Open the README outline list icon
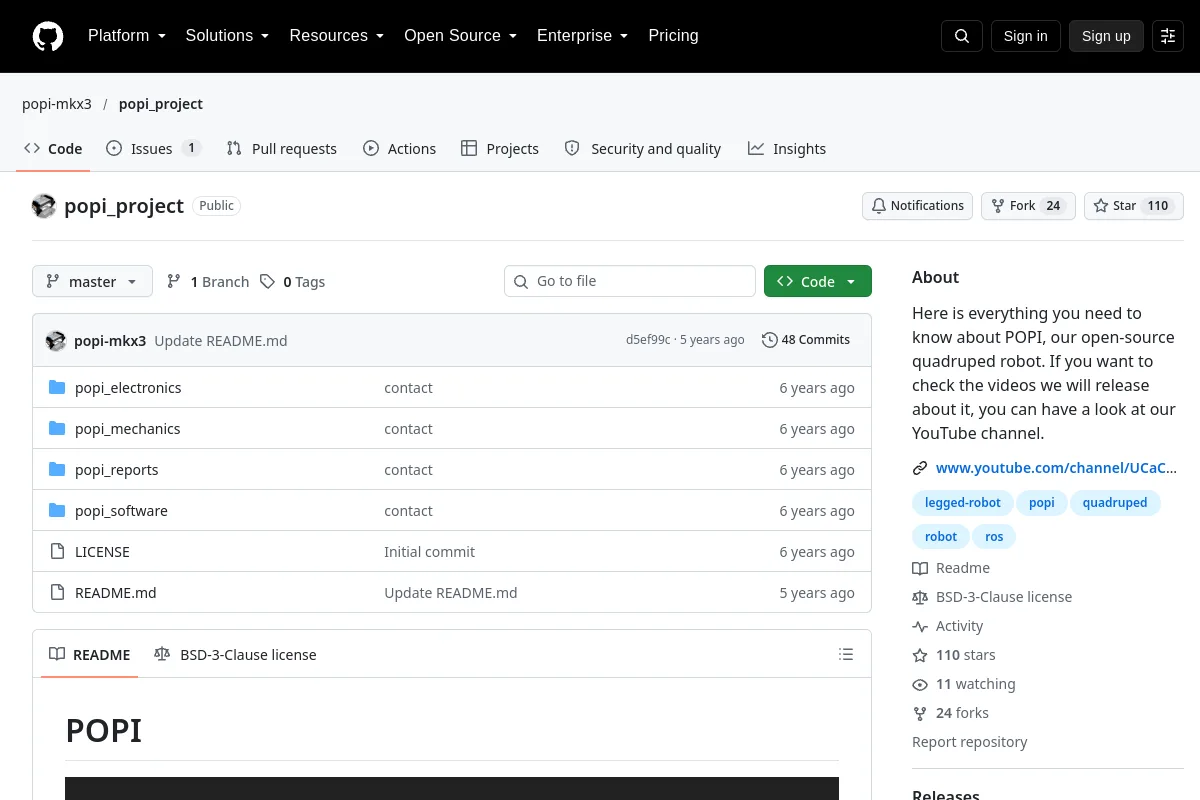Screen dimensions: 1200x800 [x=846, y=655]
